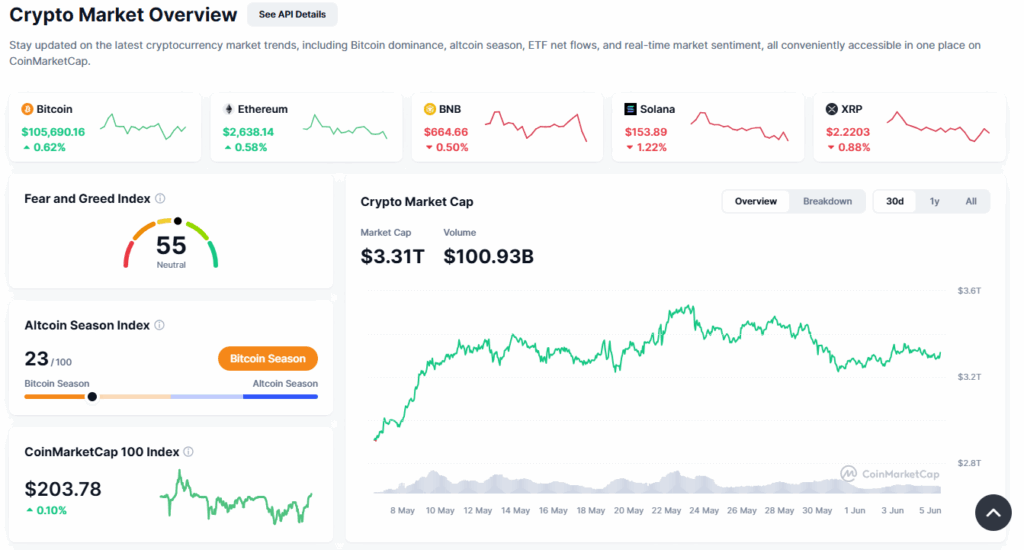The image size is (1024, 550).
Task: Click the $3.6T y-axis label
Action: [x=969, y=291]
